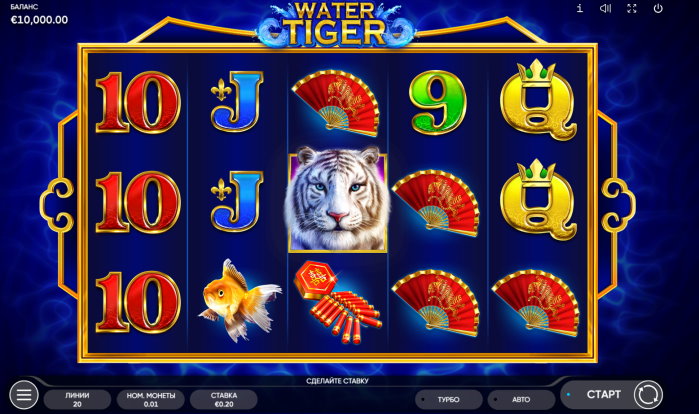Click the firecrackers symbol
This screenshot has width=699, height=414.
click(337, 302)
